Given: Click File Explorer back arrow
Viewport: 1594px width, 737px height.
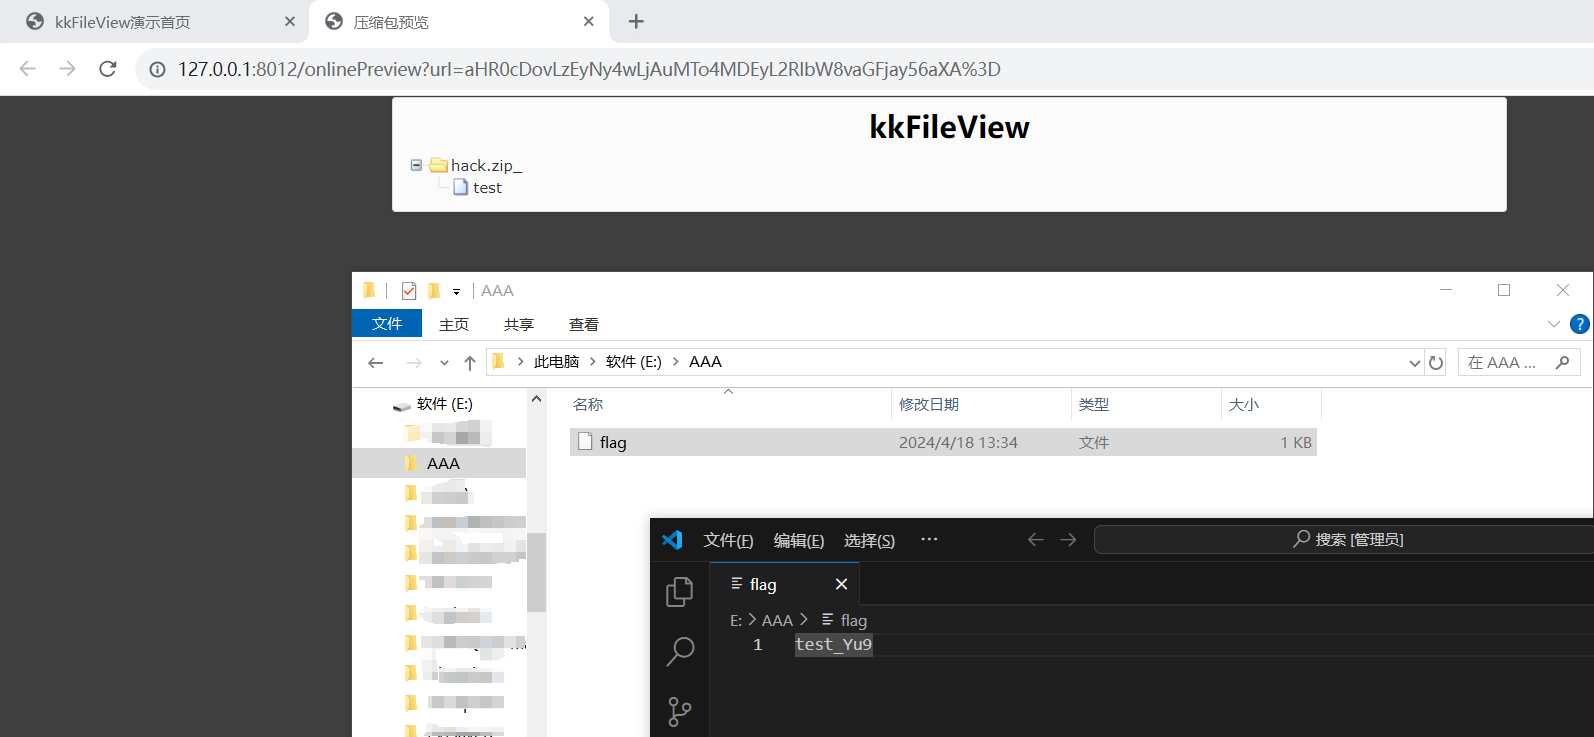Looking at the screenshot, I should coord(376,363).
